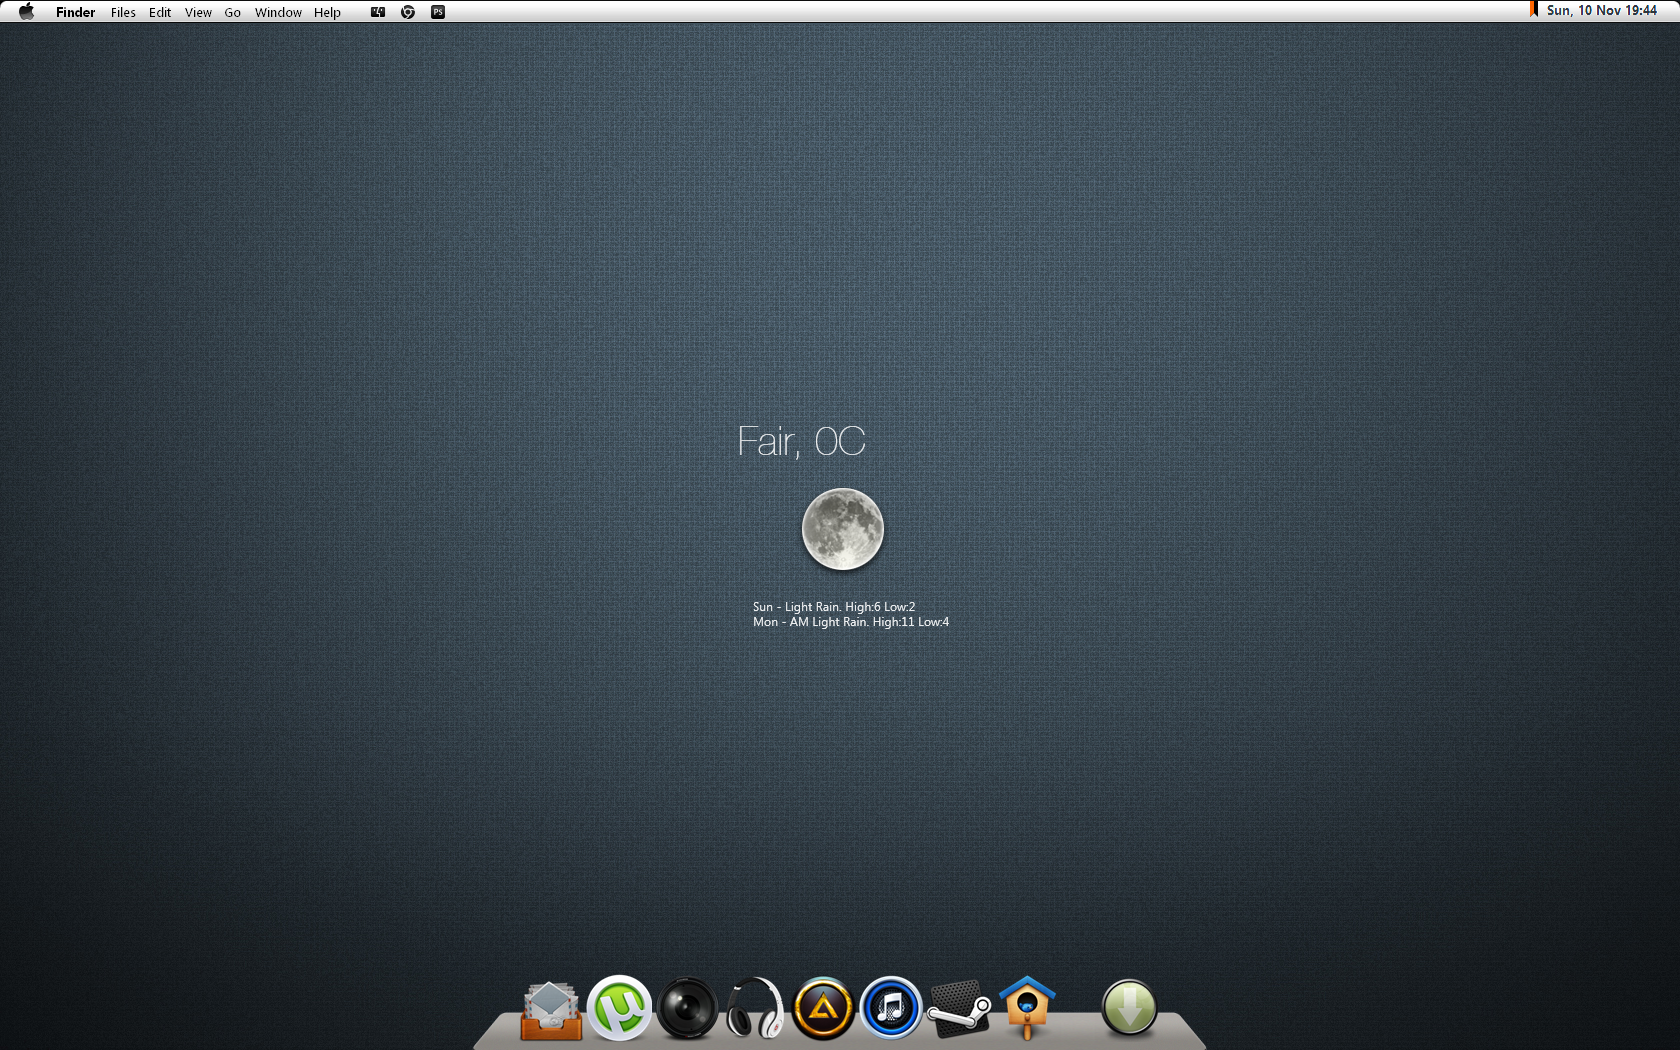Click the split-window icon in the menu bar
Screen dimensions: 1680x1050
pos(378,12)
